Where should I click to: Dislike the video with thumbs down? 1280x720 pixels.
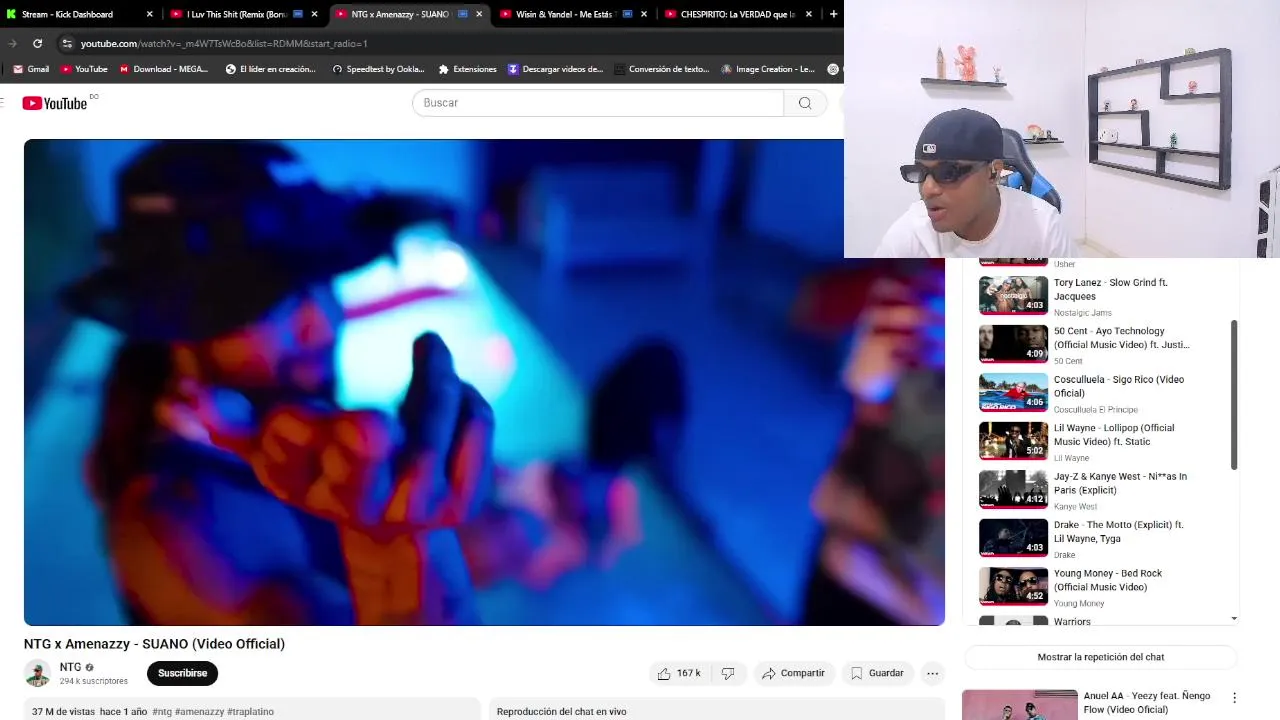click(x=728, y=673)
